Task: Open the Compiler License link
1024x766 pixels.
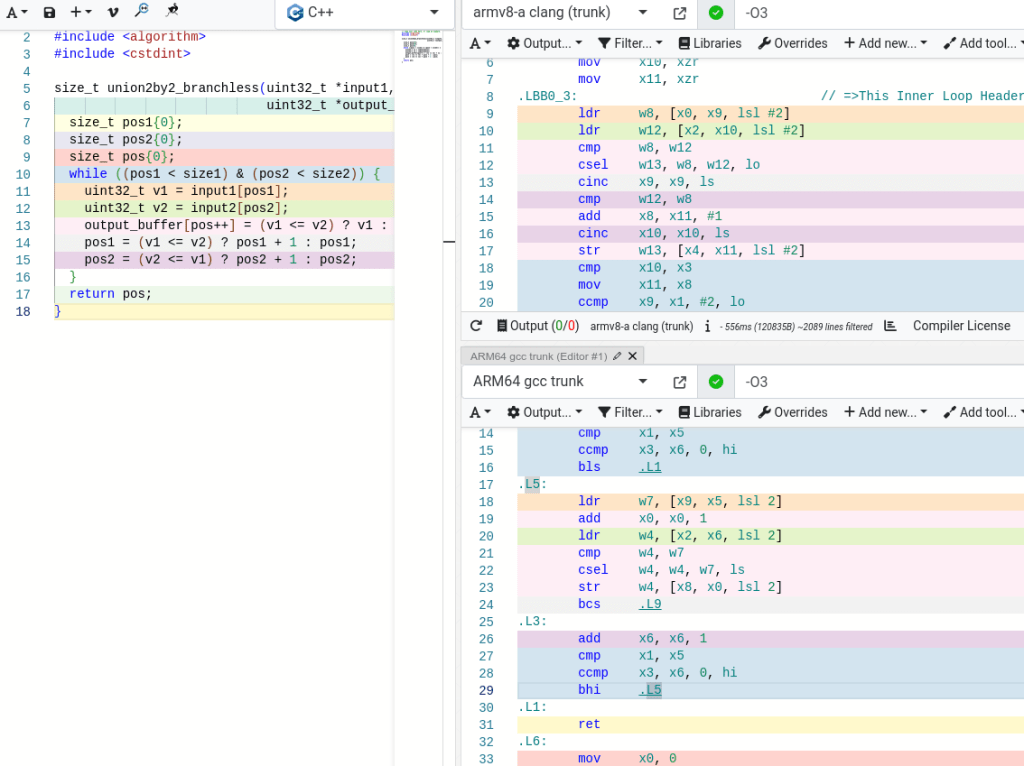Action: (x=961, y=326)
